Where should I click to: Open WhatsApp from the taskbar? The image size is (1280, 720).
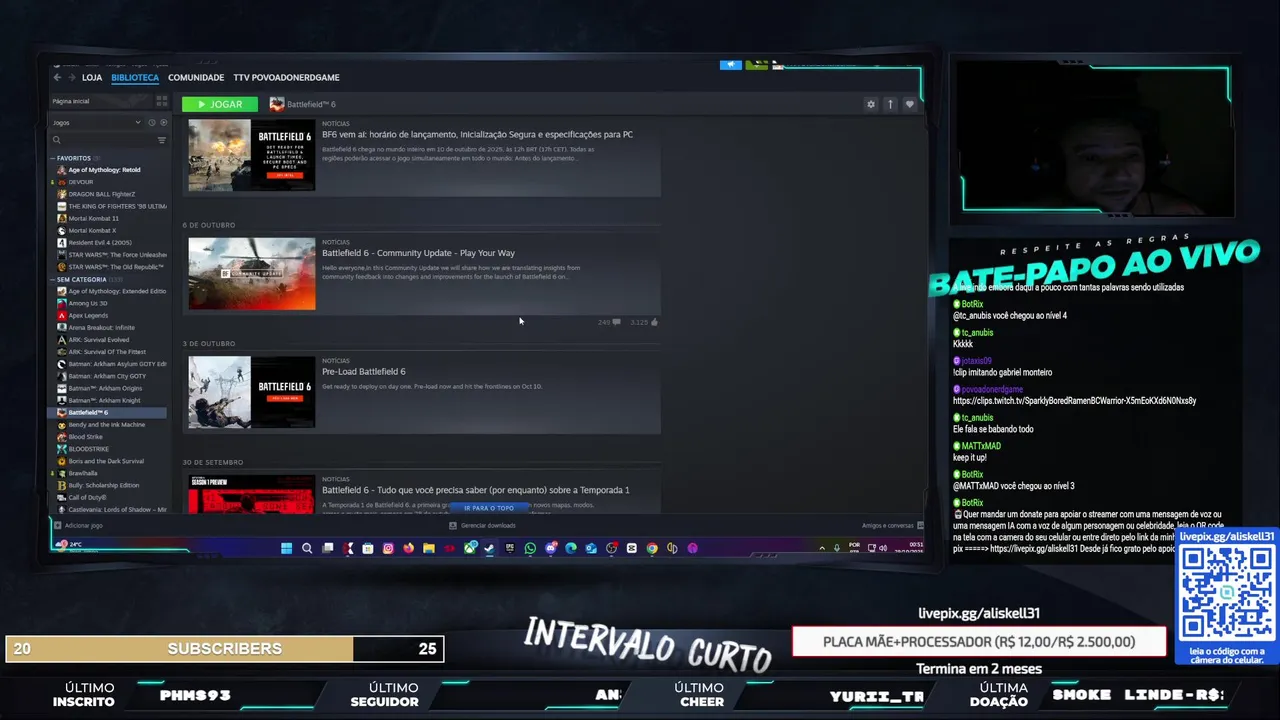530,548
